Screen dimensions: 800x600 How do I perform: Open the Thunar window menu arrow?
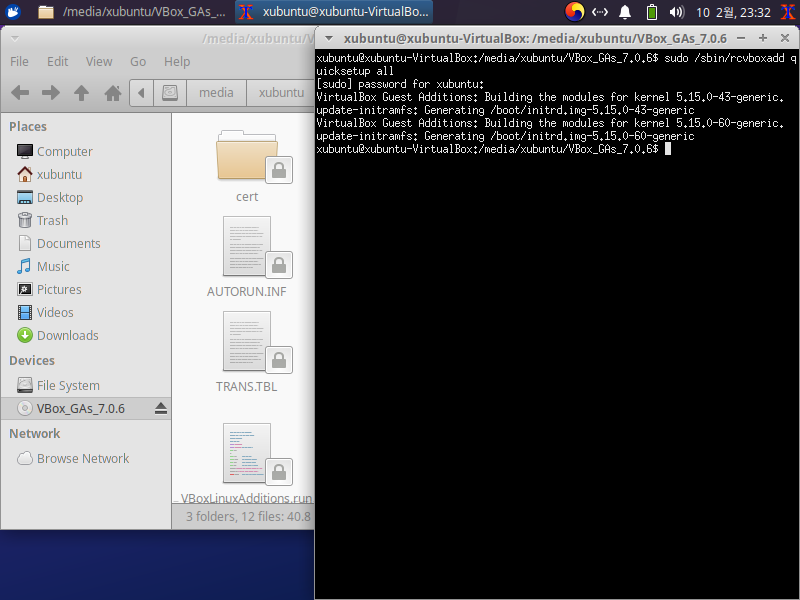pos(15,39)
